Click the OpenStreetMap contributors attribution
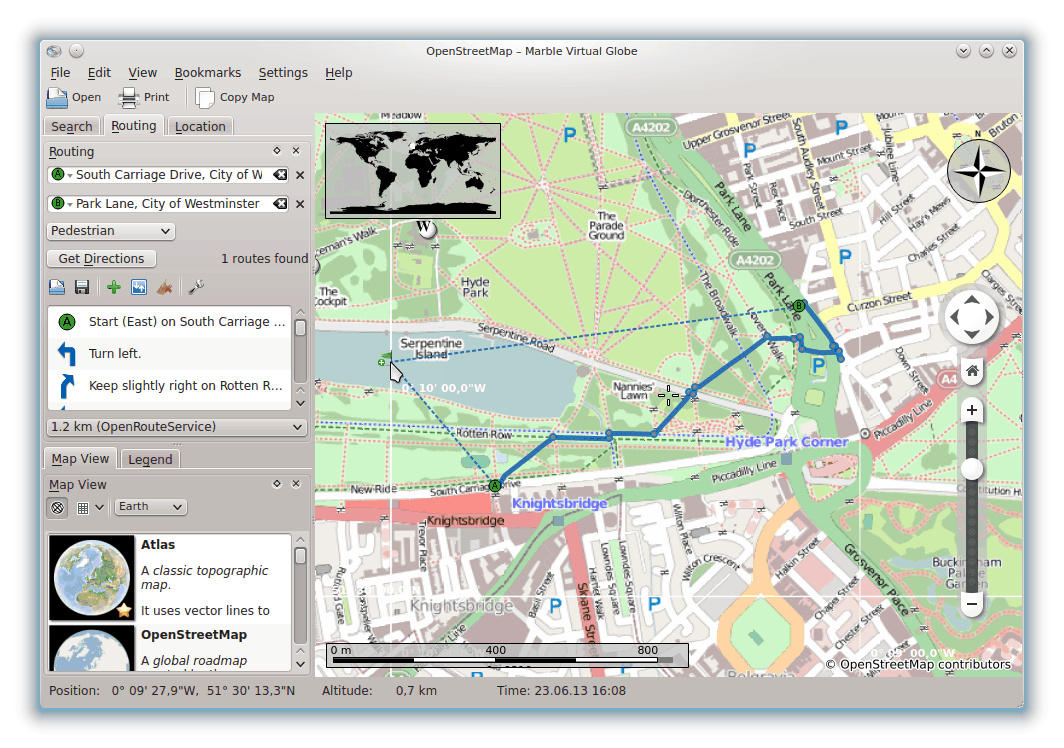Image resolution: width=1064 pixels, height=748 pixels. [x=918, y=665]
